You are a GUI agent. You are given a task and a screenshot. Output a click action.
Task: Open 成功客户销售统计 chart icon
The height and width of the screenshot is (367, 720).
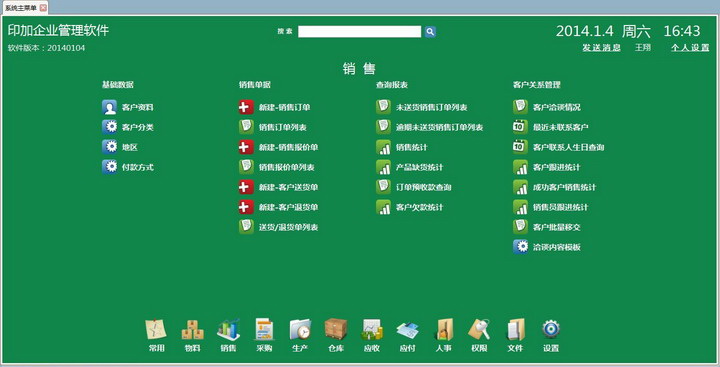tap(520, 187)
